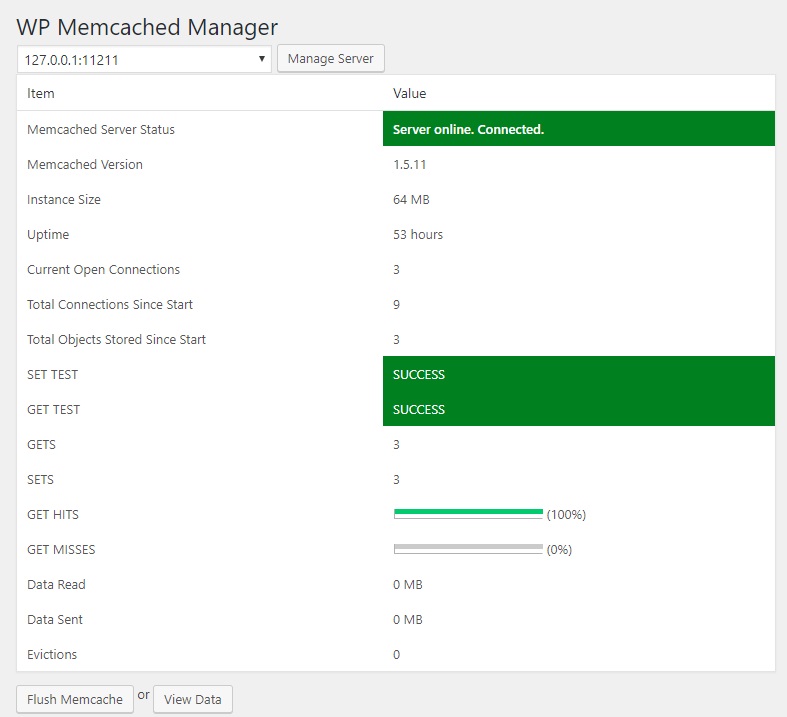This screenshot has width=787, height=717.
Task: Click the 'Server online. Connected.' status cell
Action: pos(578,129)
